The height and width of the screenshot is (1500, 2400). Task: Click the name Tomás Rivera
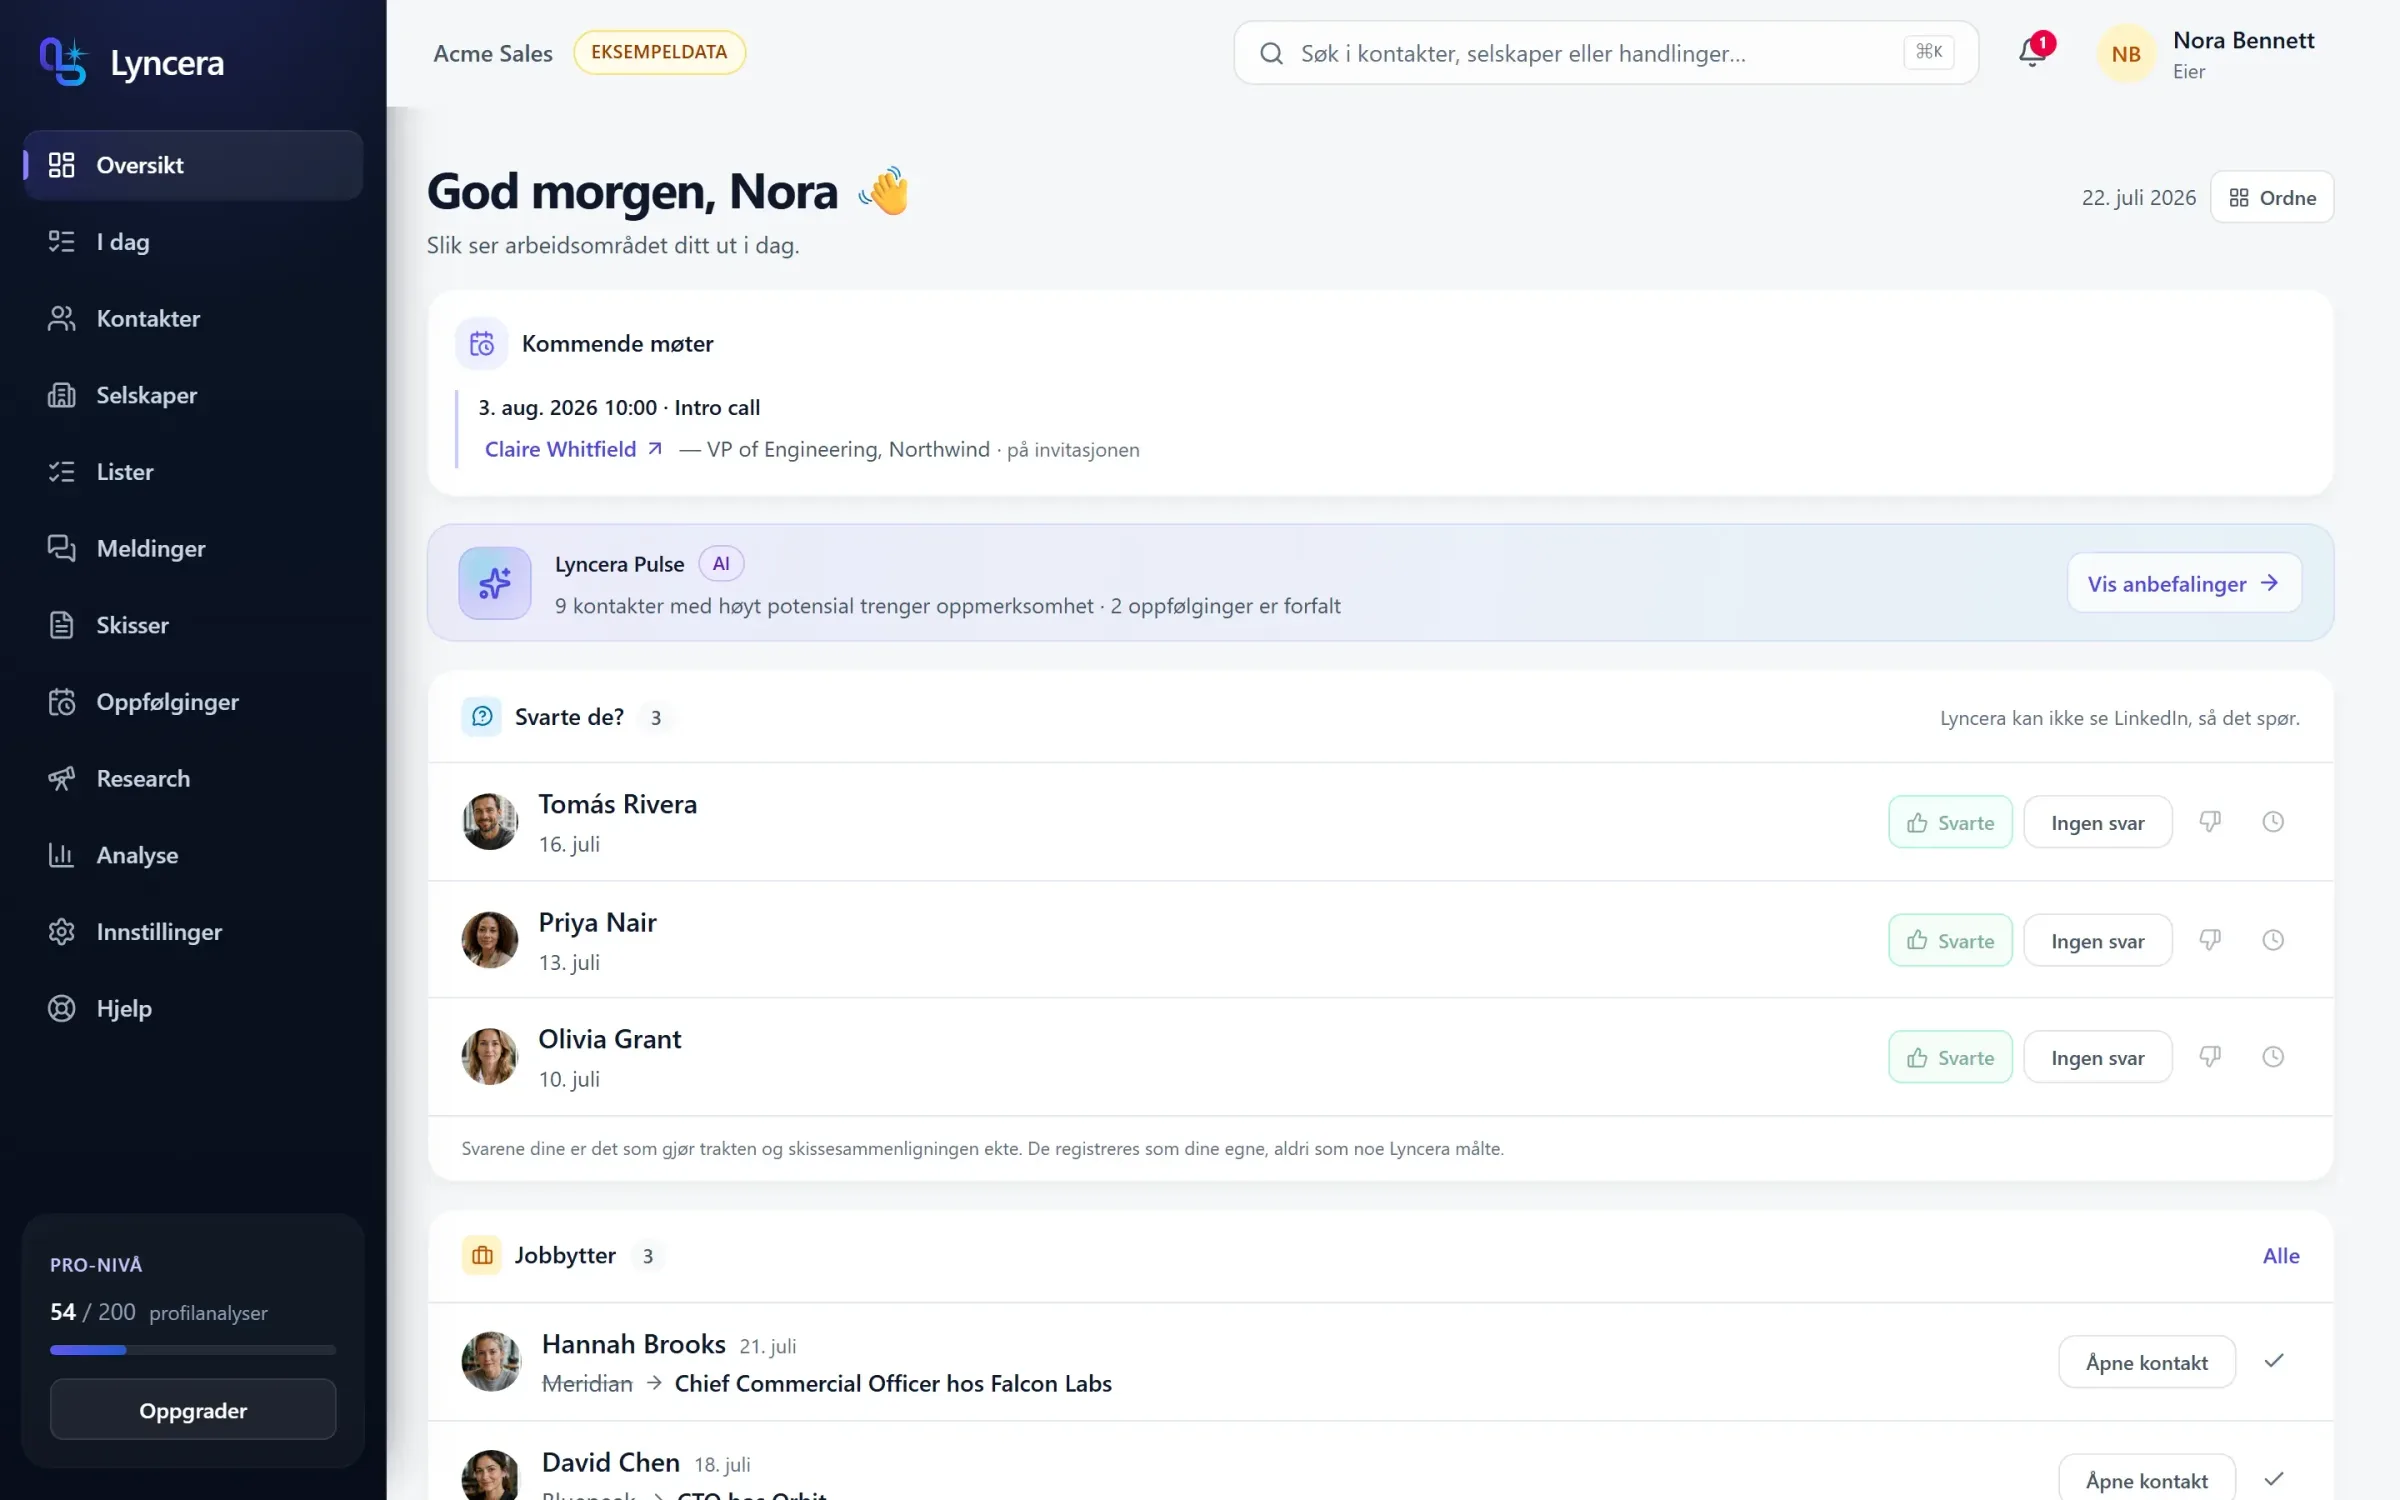(x=617, y=804)
